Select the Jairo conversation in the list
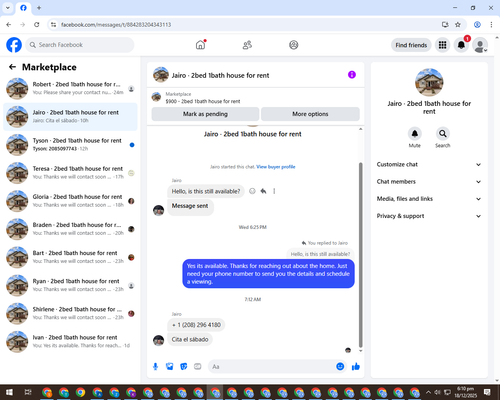The height and width of the screenshot is (400, 500). (70, 117)
